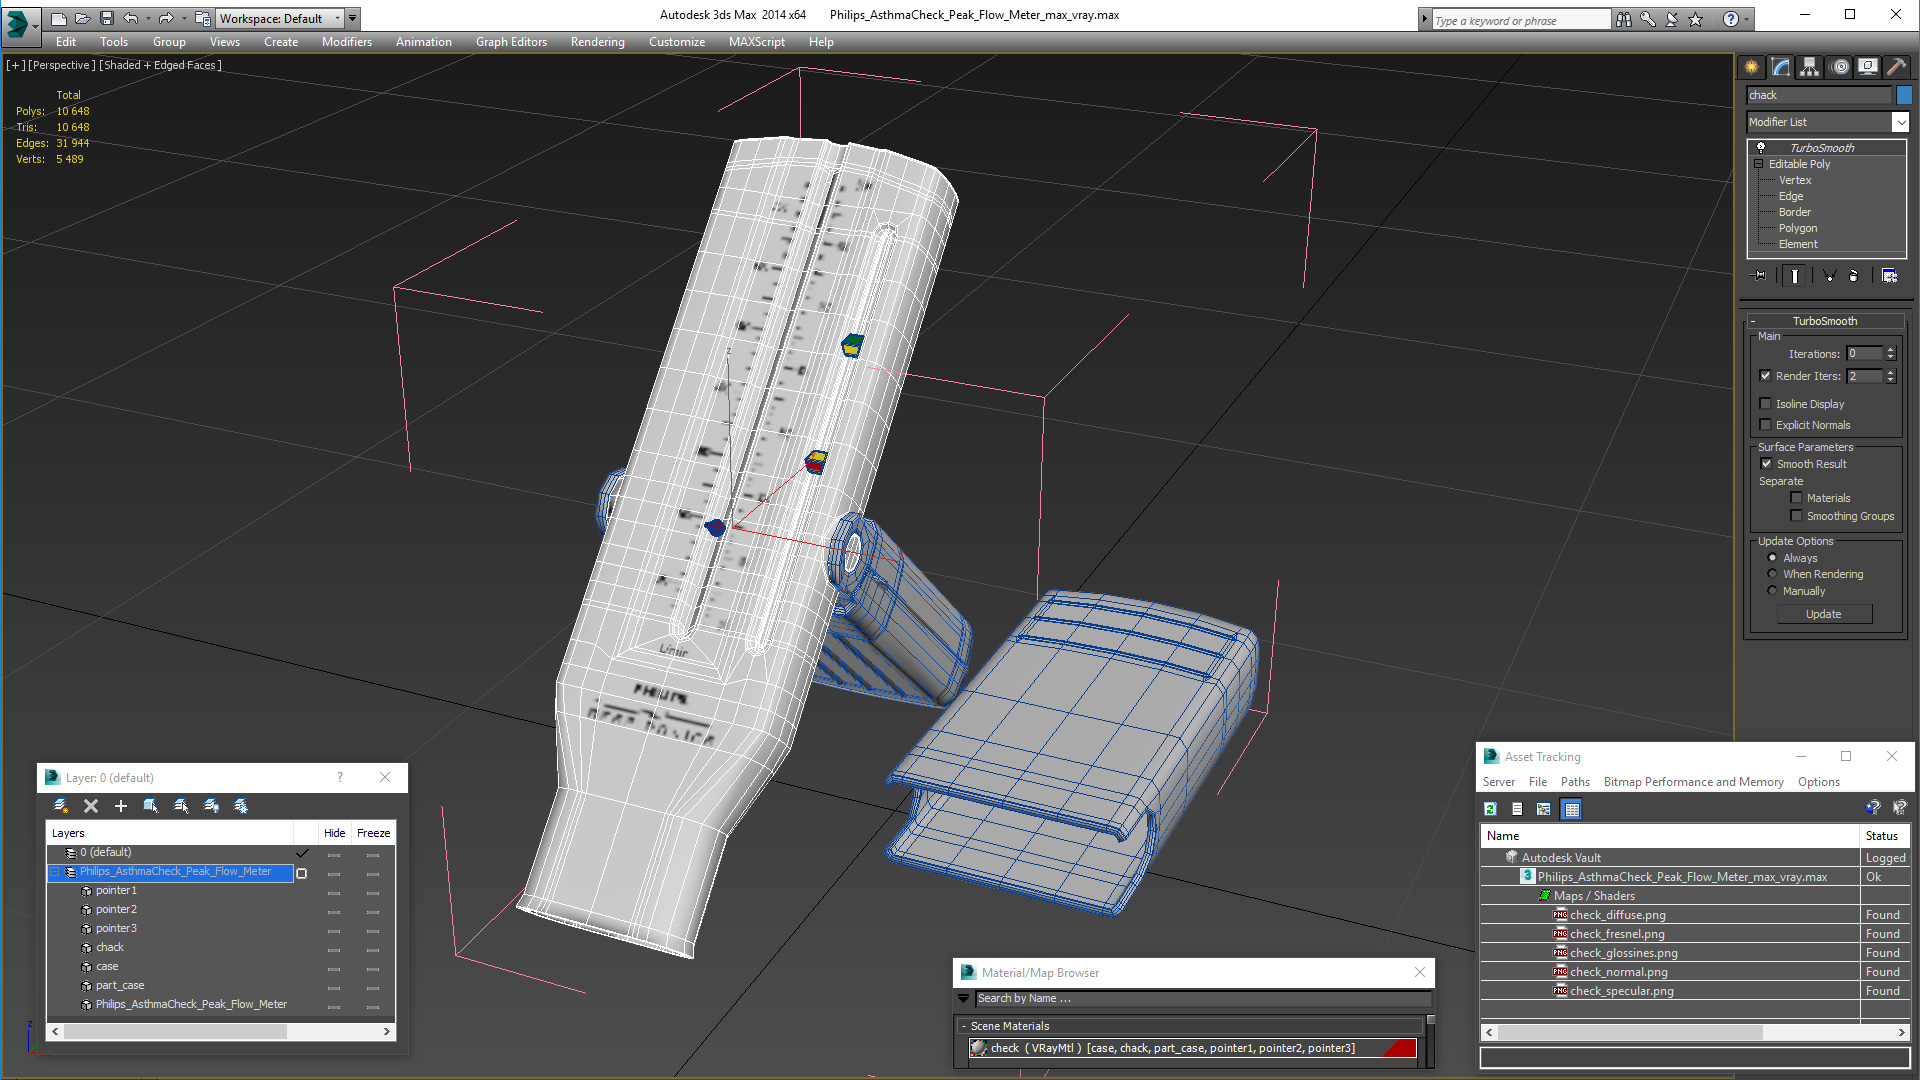Open the Graph Editors menu
Screen dimensions: 1920x1080
click(511, 42)
